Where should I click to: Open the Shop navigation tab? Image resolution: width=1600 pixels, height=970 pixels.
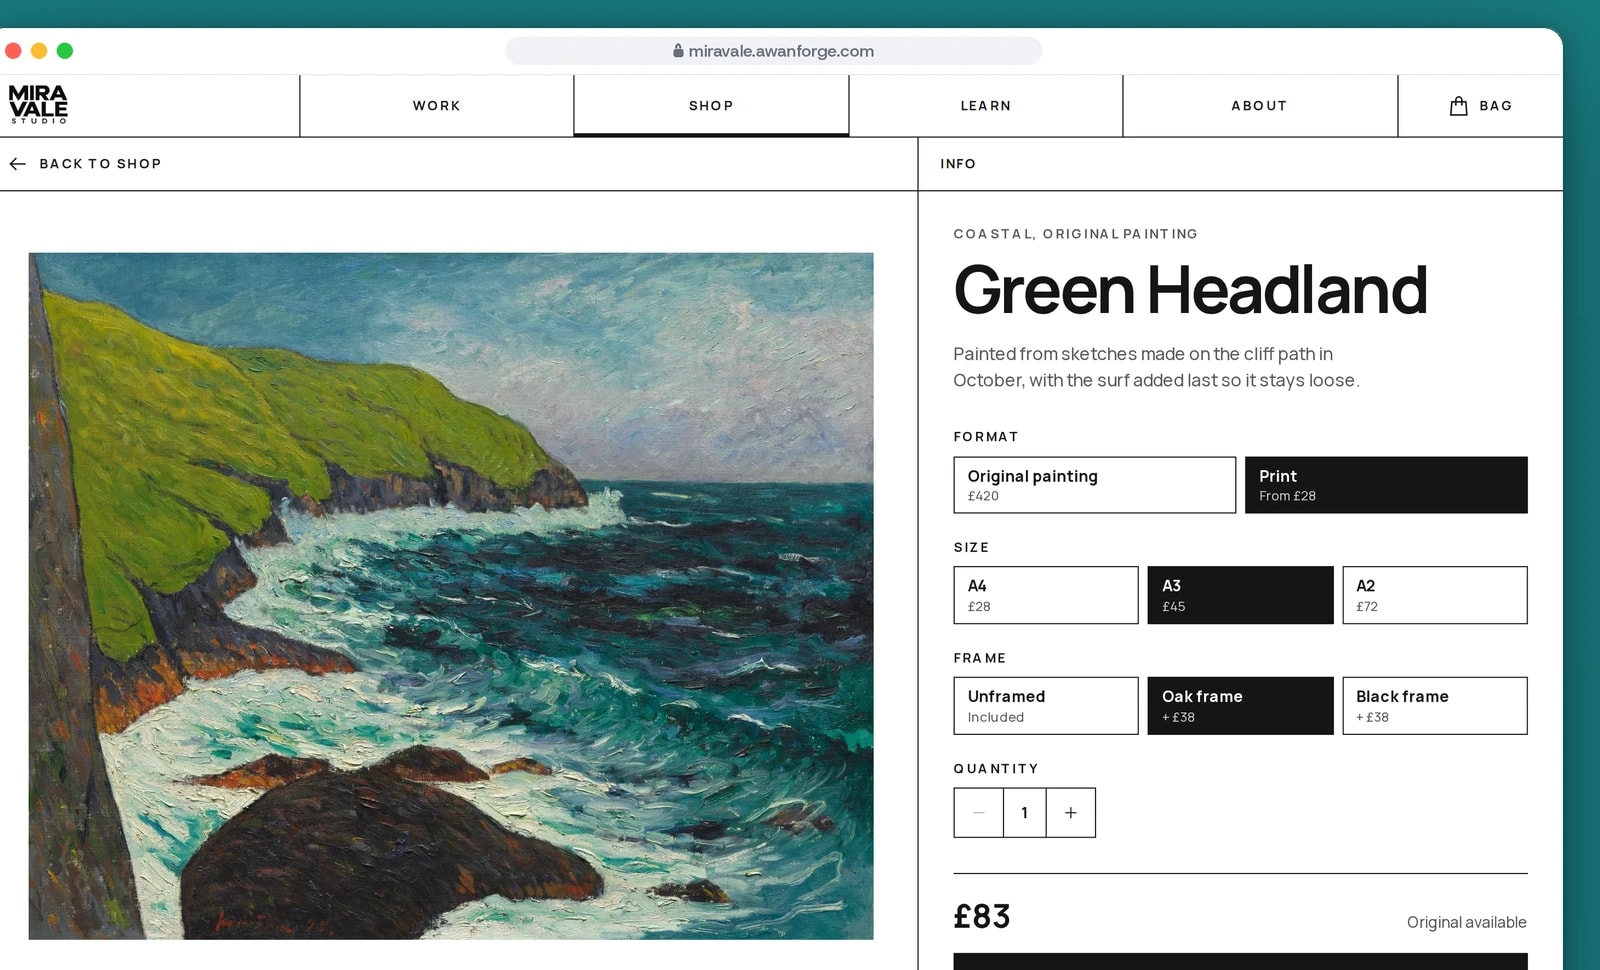(711, 105)
